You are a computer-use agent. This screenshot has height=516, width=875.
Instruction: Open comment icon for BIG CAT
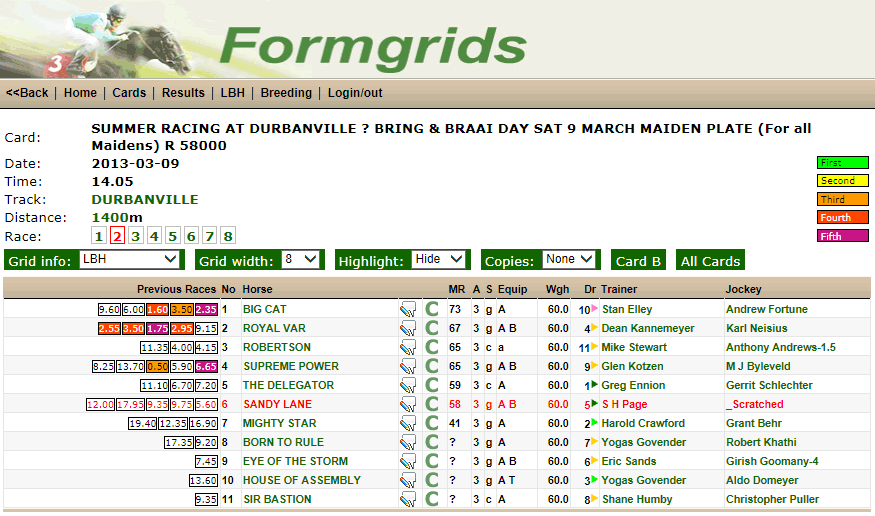[408, 310]
